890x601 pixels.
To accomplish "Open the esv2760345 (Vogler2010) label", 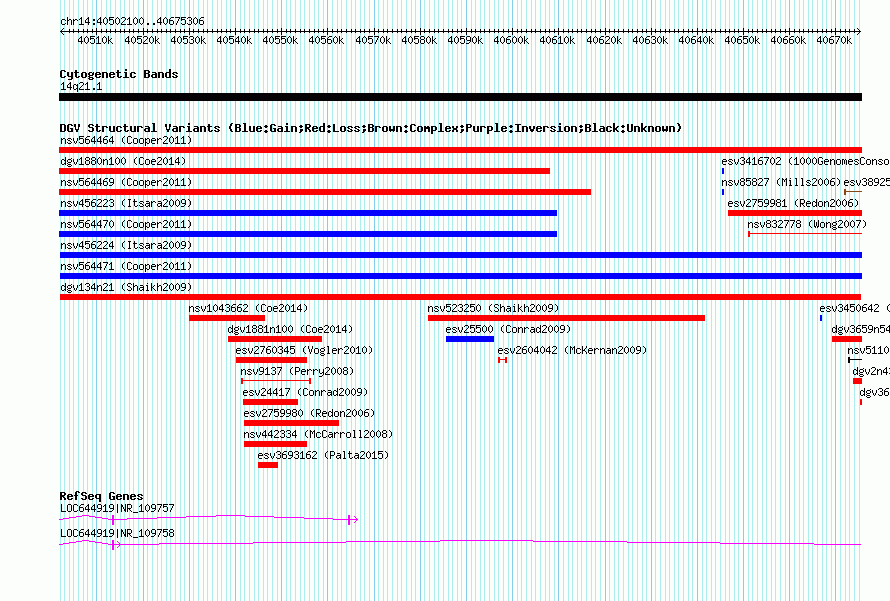I will coord(304,350).
